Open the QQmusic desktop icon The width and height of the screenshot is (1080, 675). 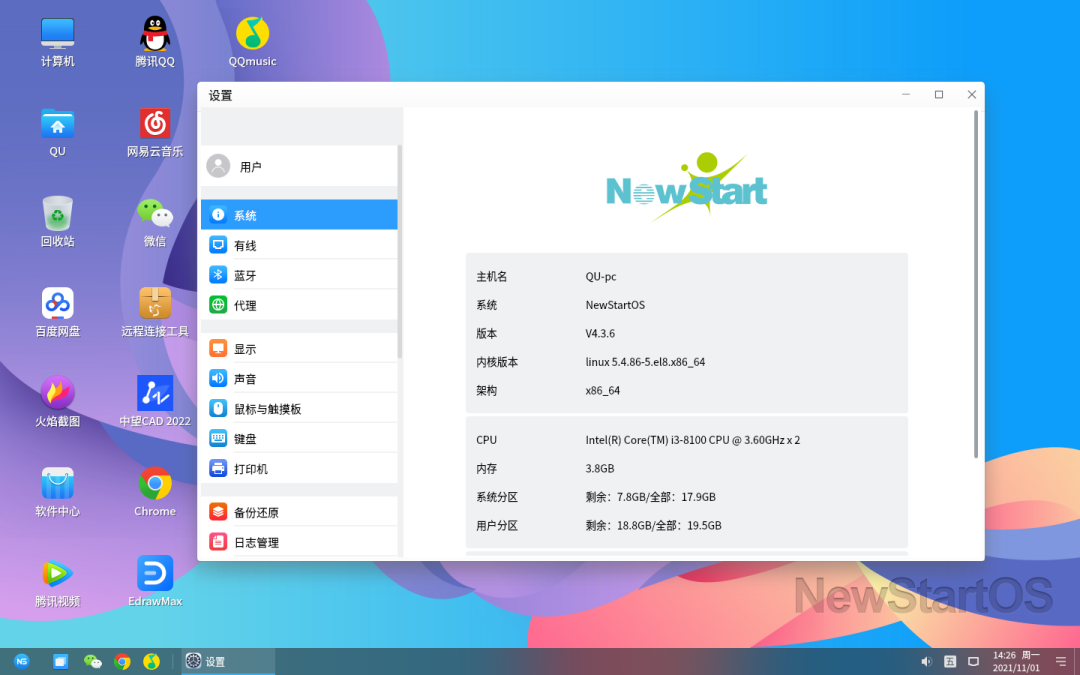pos(253,41)
